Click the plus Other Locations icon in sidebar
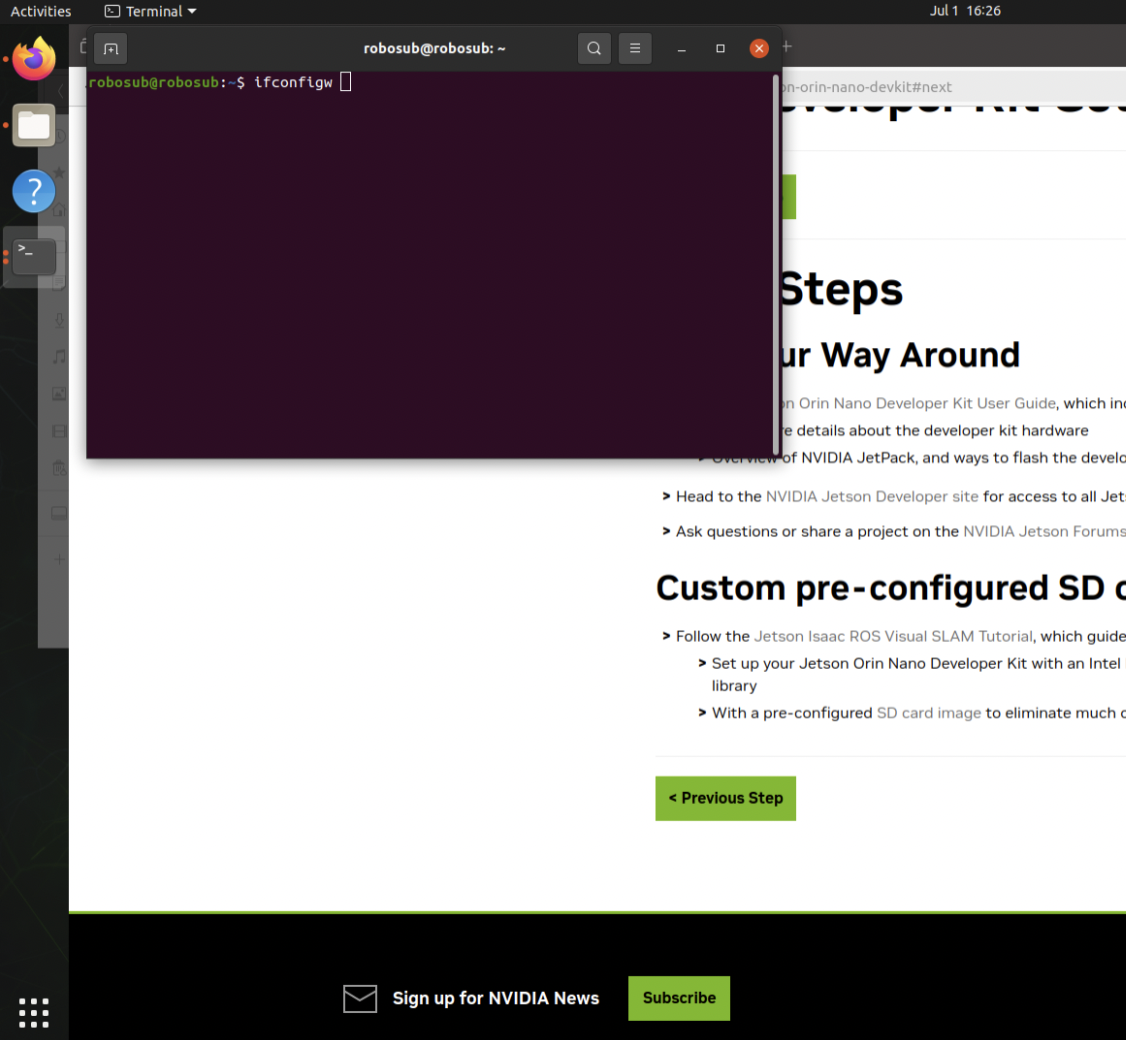Viewport: 1126px width, 1040px height. [59, 560]
